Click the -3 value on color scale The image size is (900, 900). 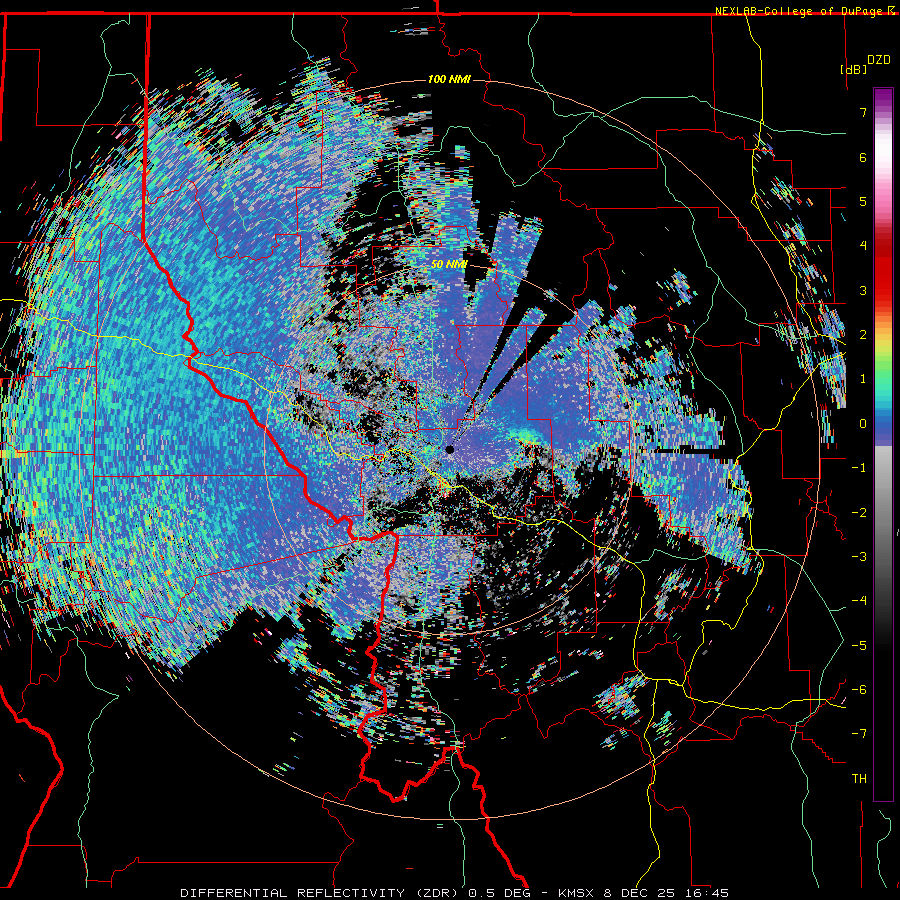coord(859,557)
